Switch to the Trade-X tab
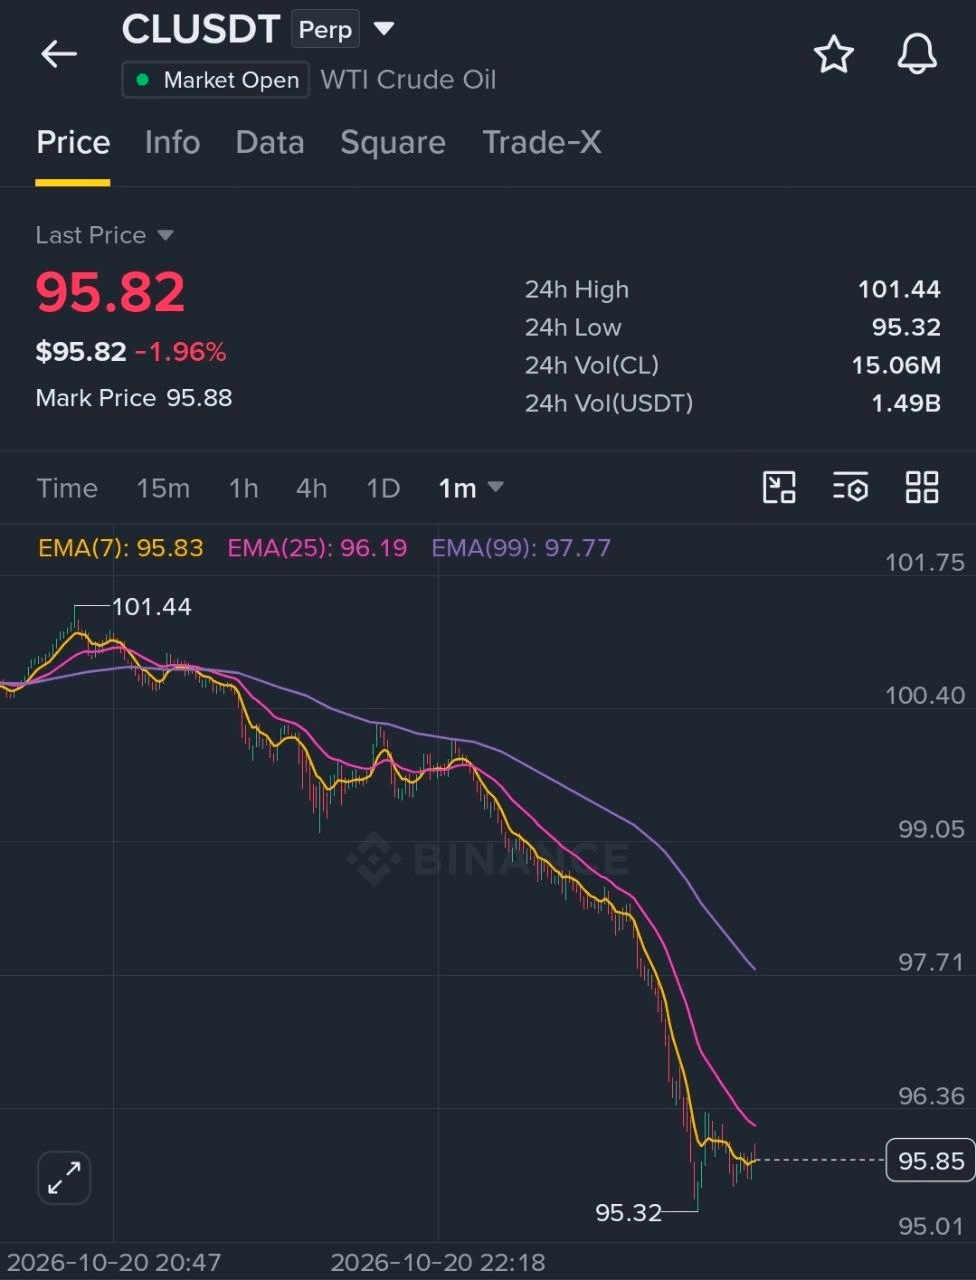 tap(542, 142)
